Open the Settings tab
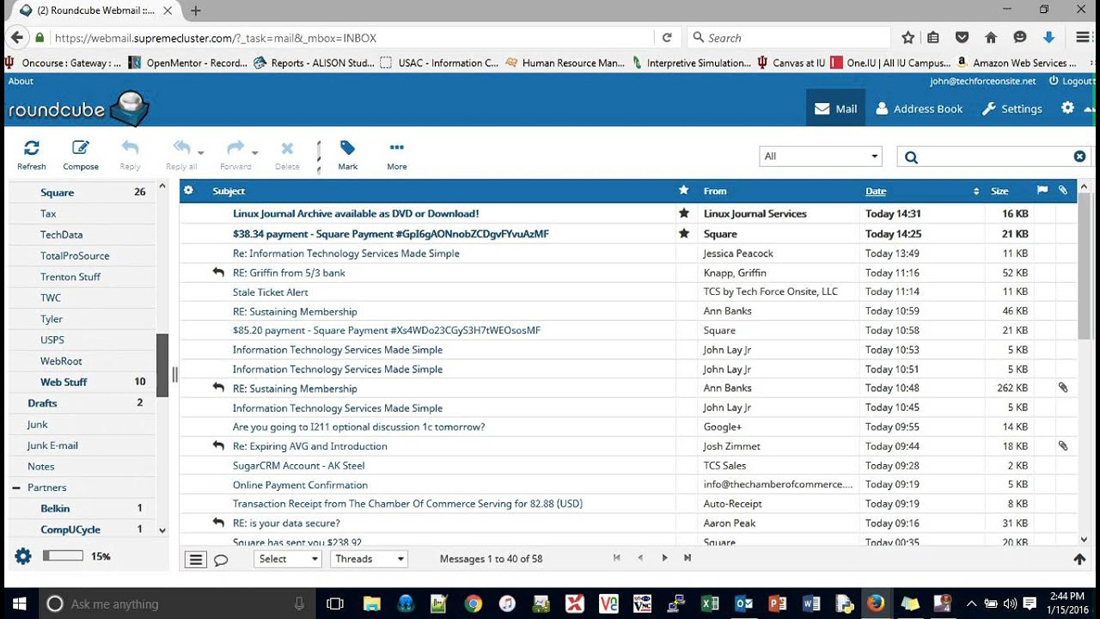1100x619 pixels. click(1012, 109)
